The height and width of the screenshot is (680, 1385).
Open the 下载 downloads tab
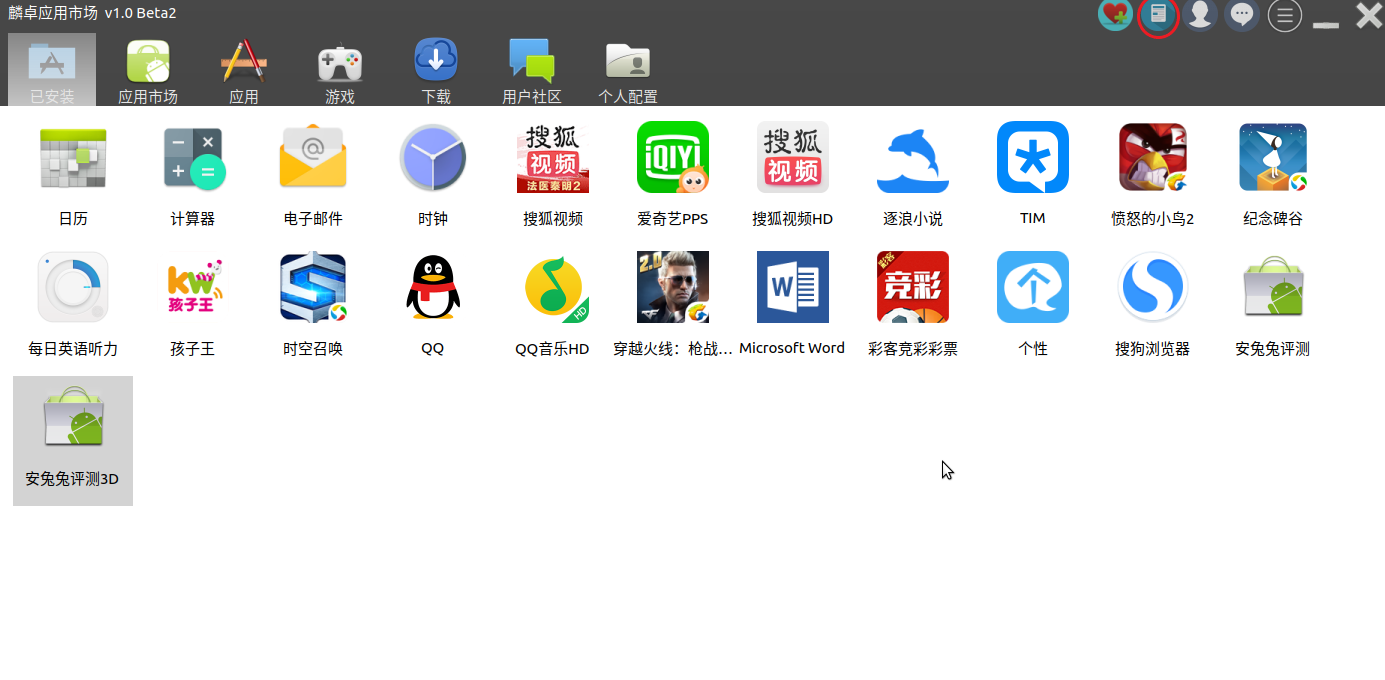[436, 70]
